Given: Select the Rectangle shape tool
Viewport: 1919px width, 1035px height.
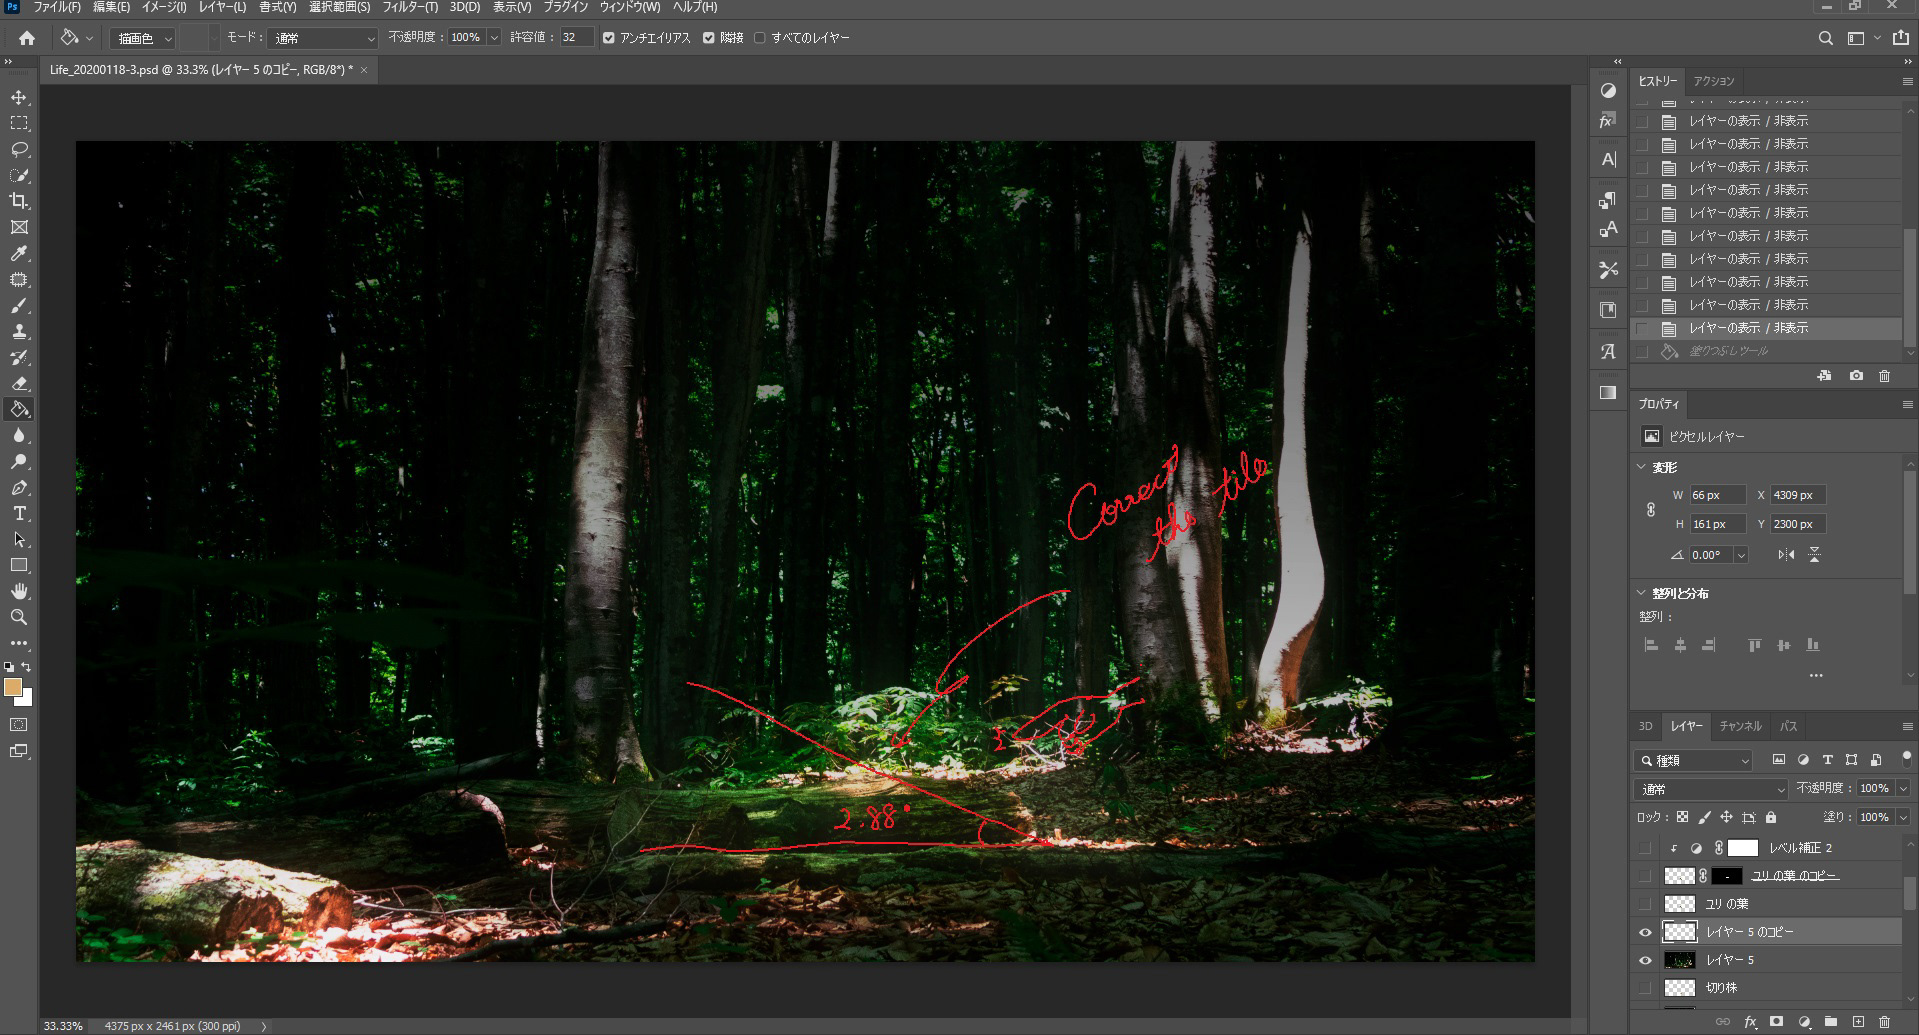Looking at the screenshot, I should 19,566.
